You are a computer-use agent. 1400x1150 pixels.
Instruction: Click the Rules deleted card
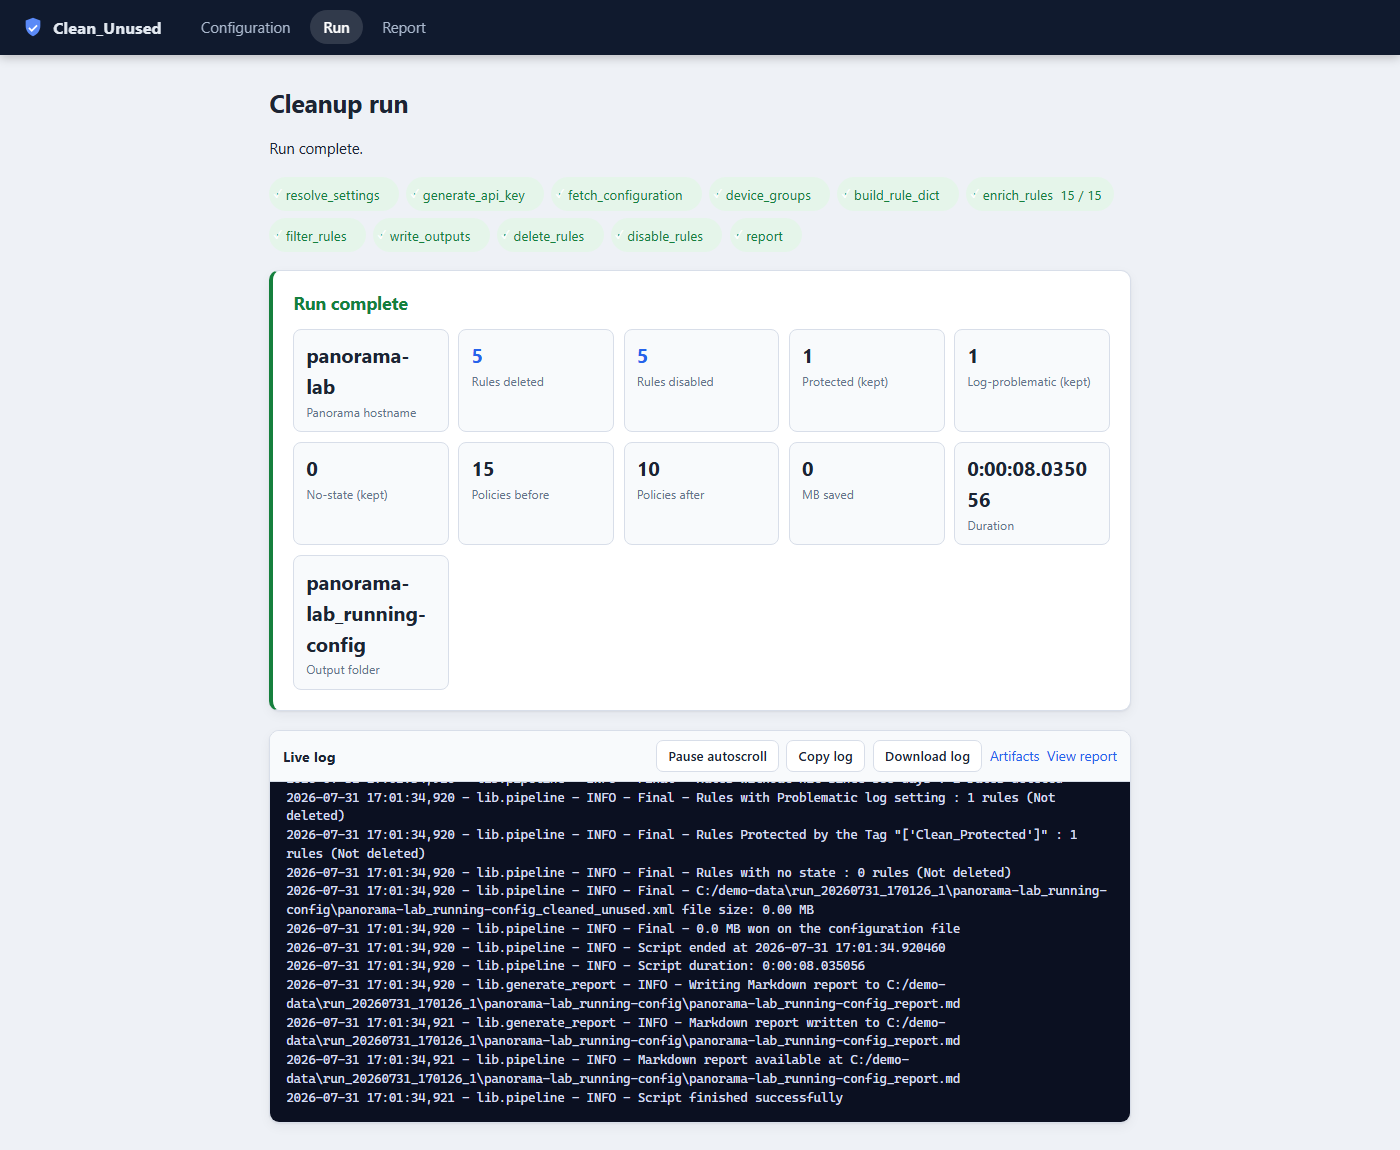coord(536,381)
